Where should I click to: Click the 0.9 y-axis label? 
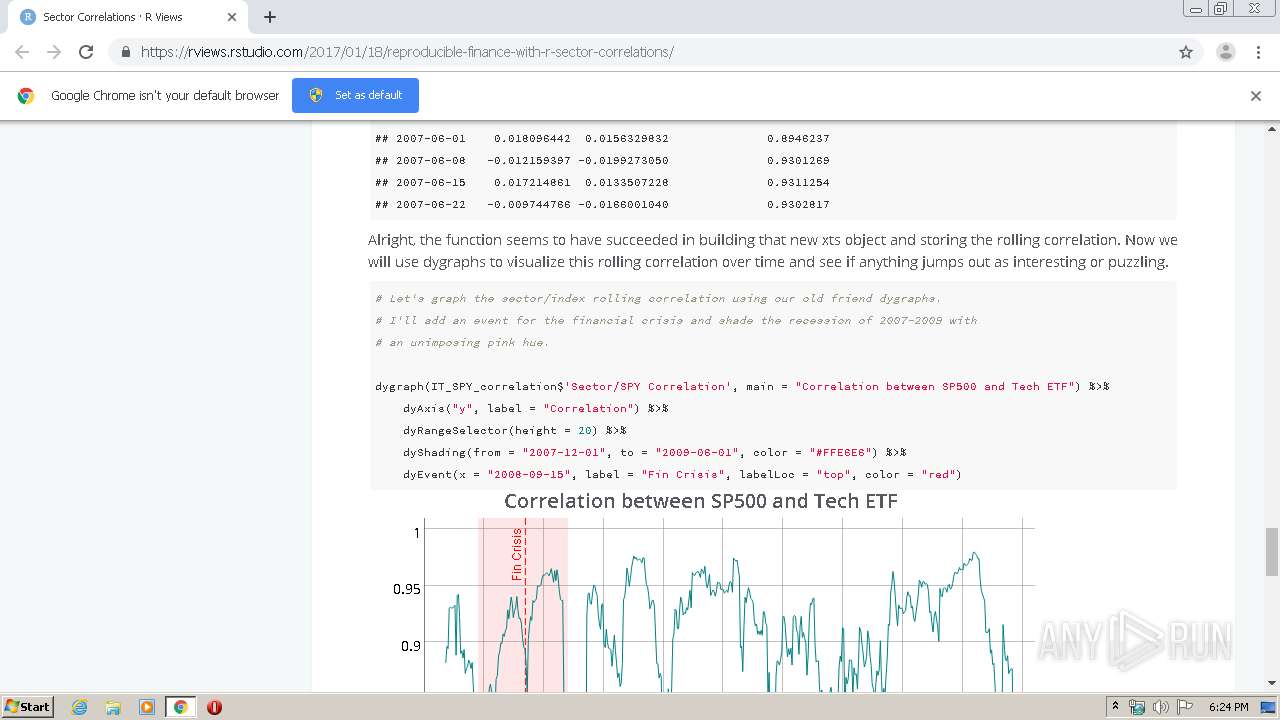(411, 646)
